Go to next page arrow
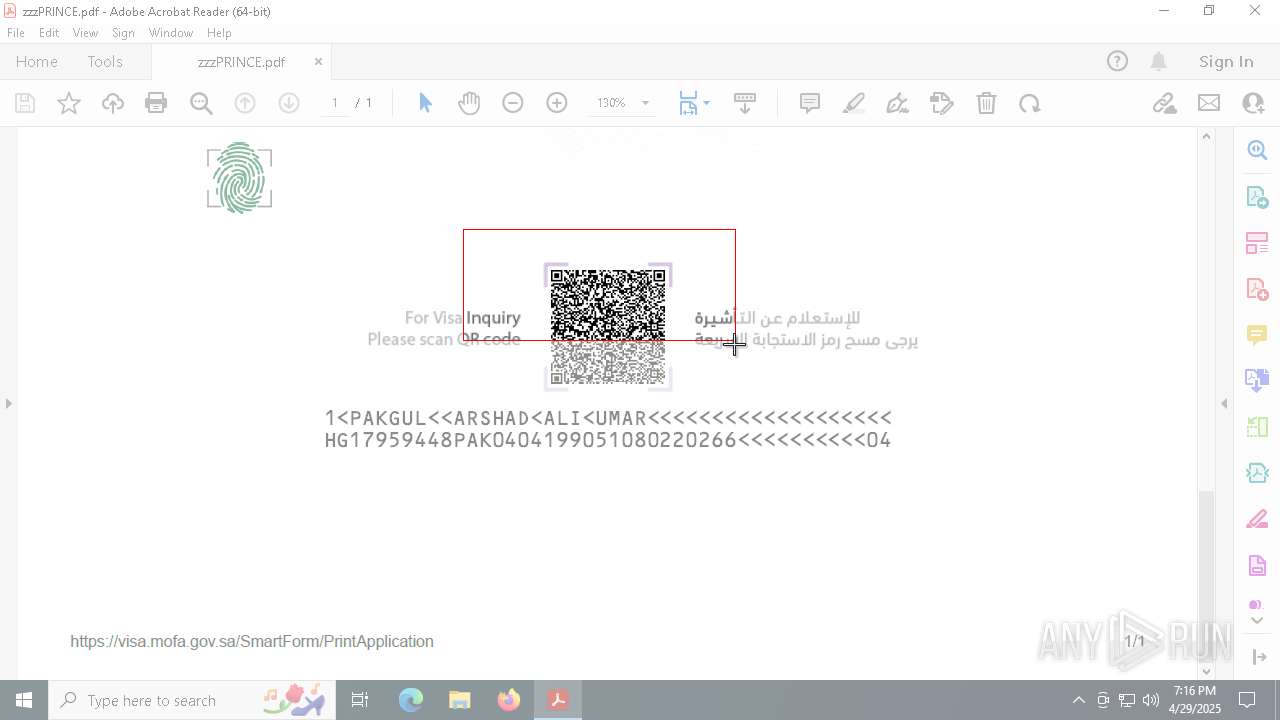1280x720 pixels. [289, 103]
